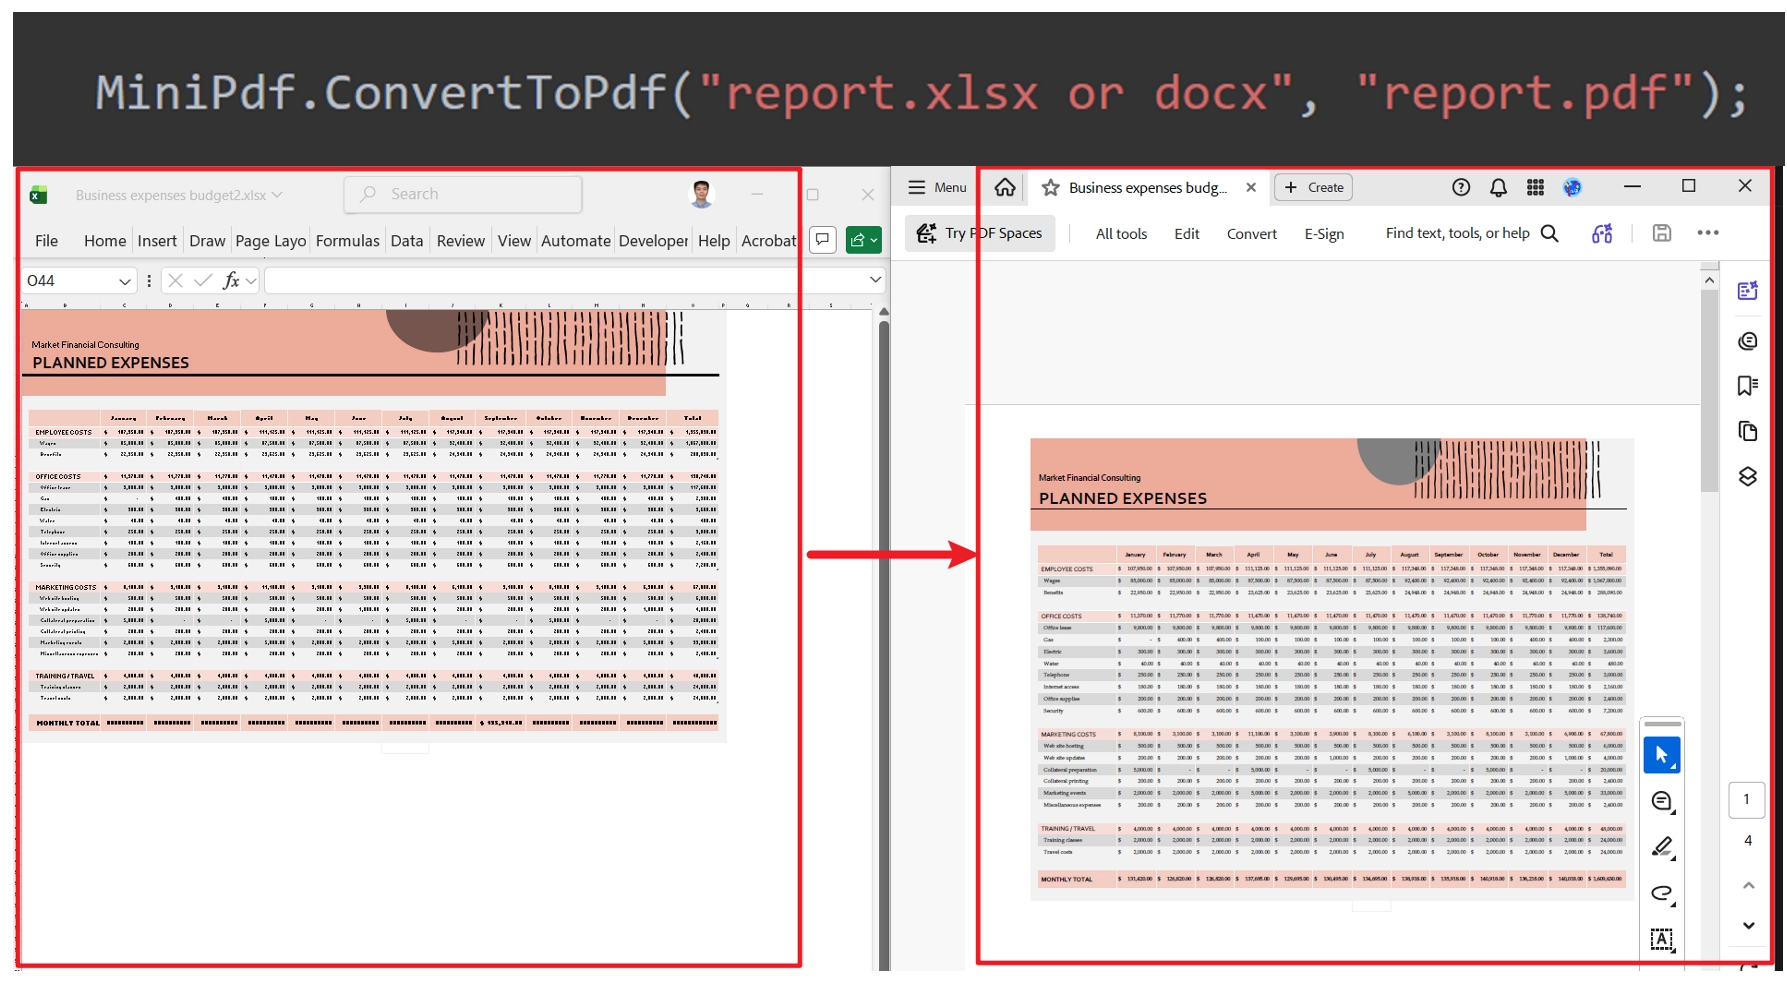Open the Acrobat notifications bell
The image size is (1787, 982).
[x=1498, y=188]
